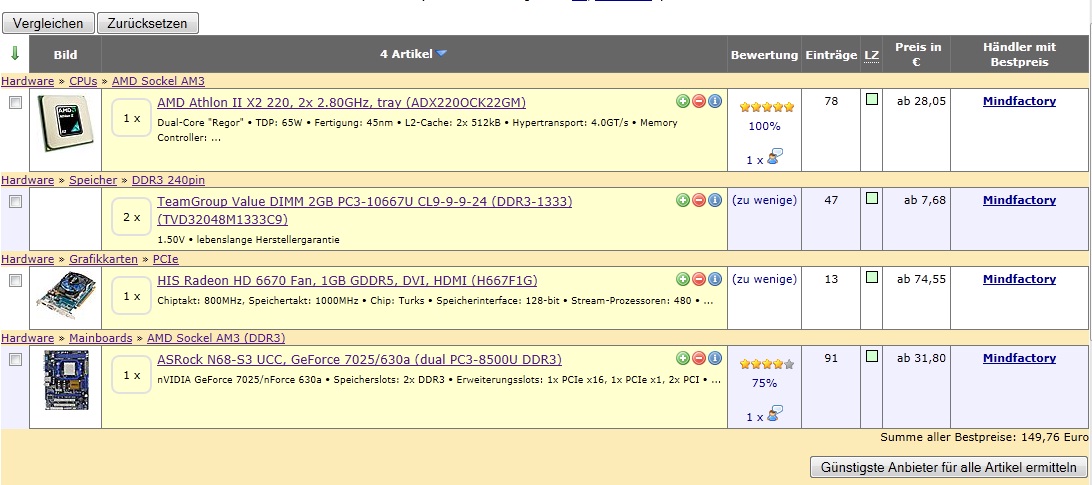1092x485 pixels.
Task: Toggle the LZ checkbox in the TeamGroup row
Action: point(871,199)
